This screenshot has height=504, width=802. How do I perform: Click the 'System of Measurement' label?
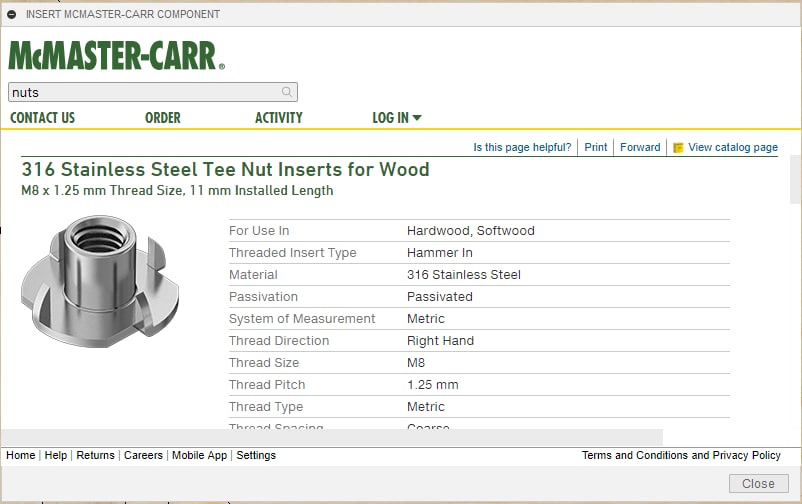(302, 319)
